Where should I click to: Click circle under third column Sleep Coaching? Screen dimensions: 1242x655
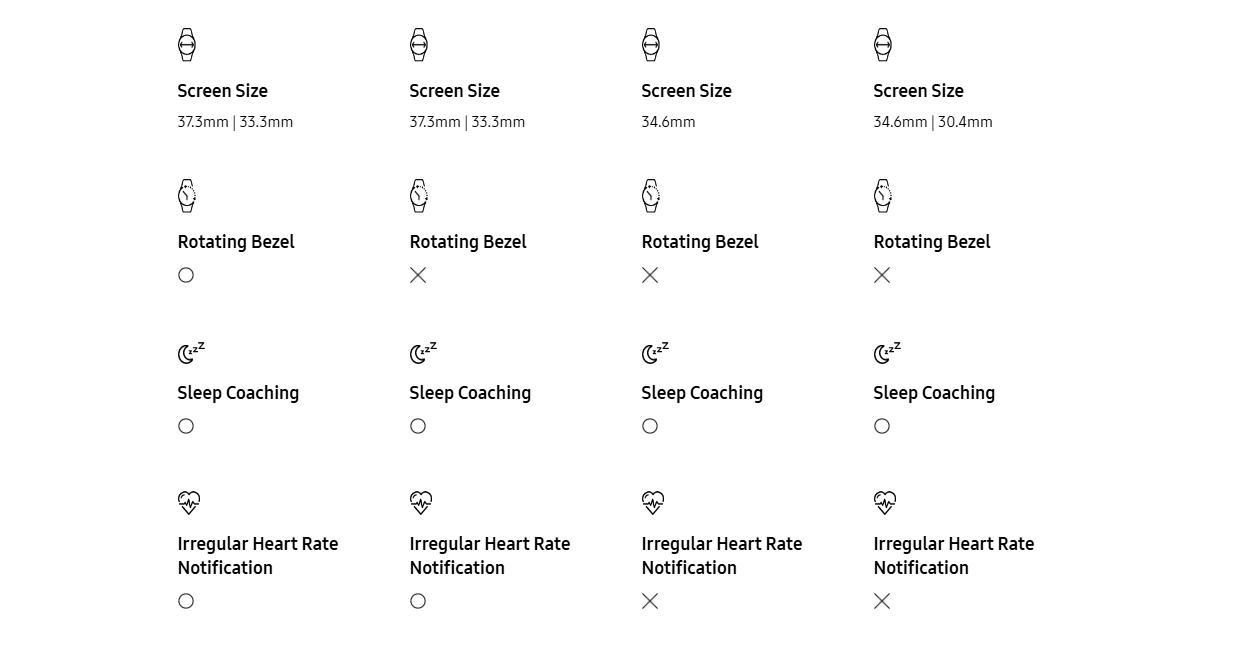coord(650,426)
